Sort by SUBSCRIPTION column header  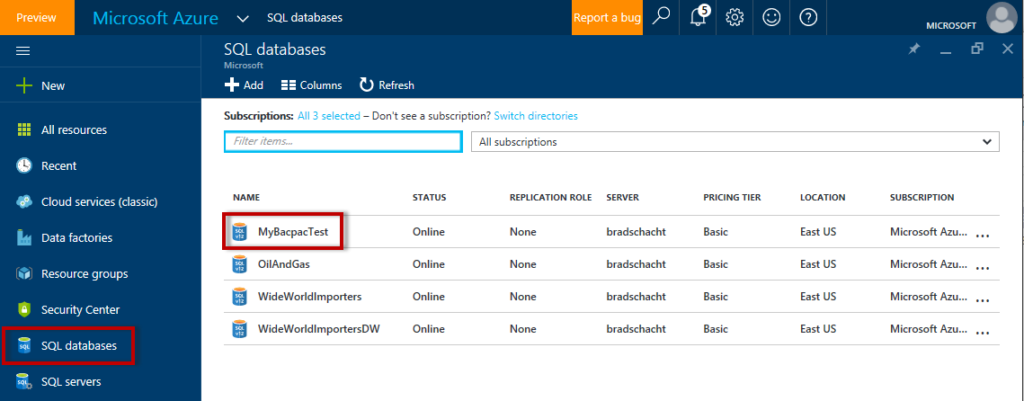click(x=922, y=197)
